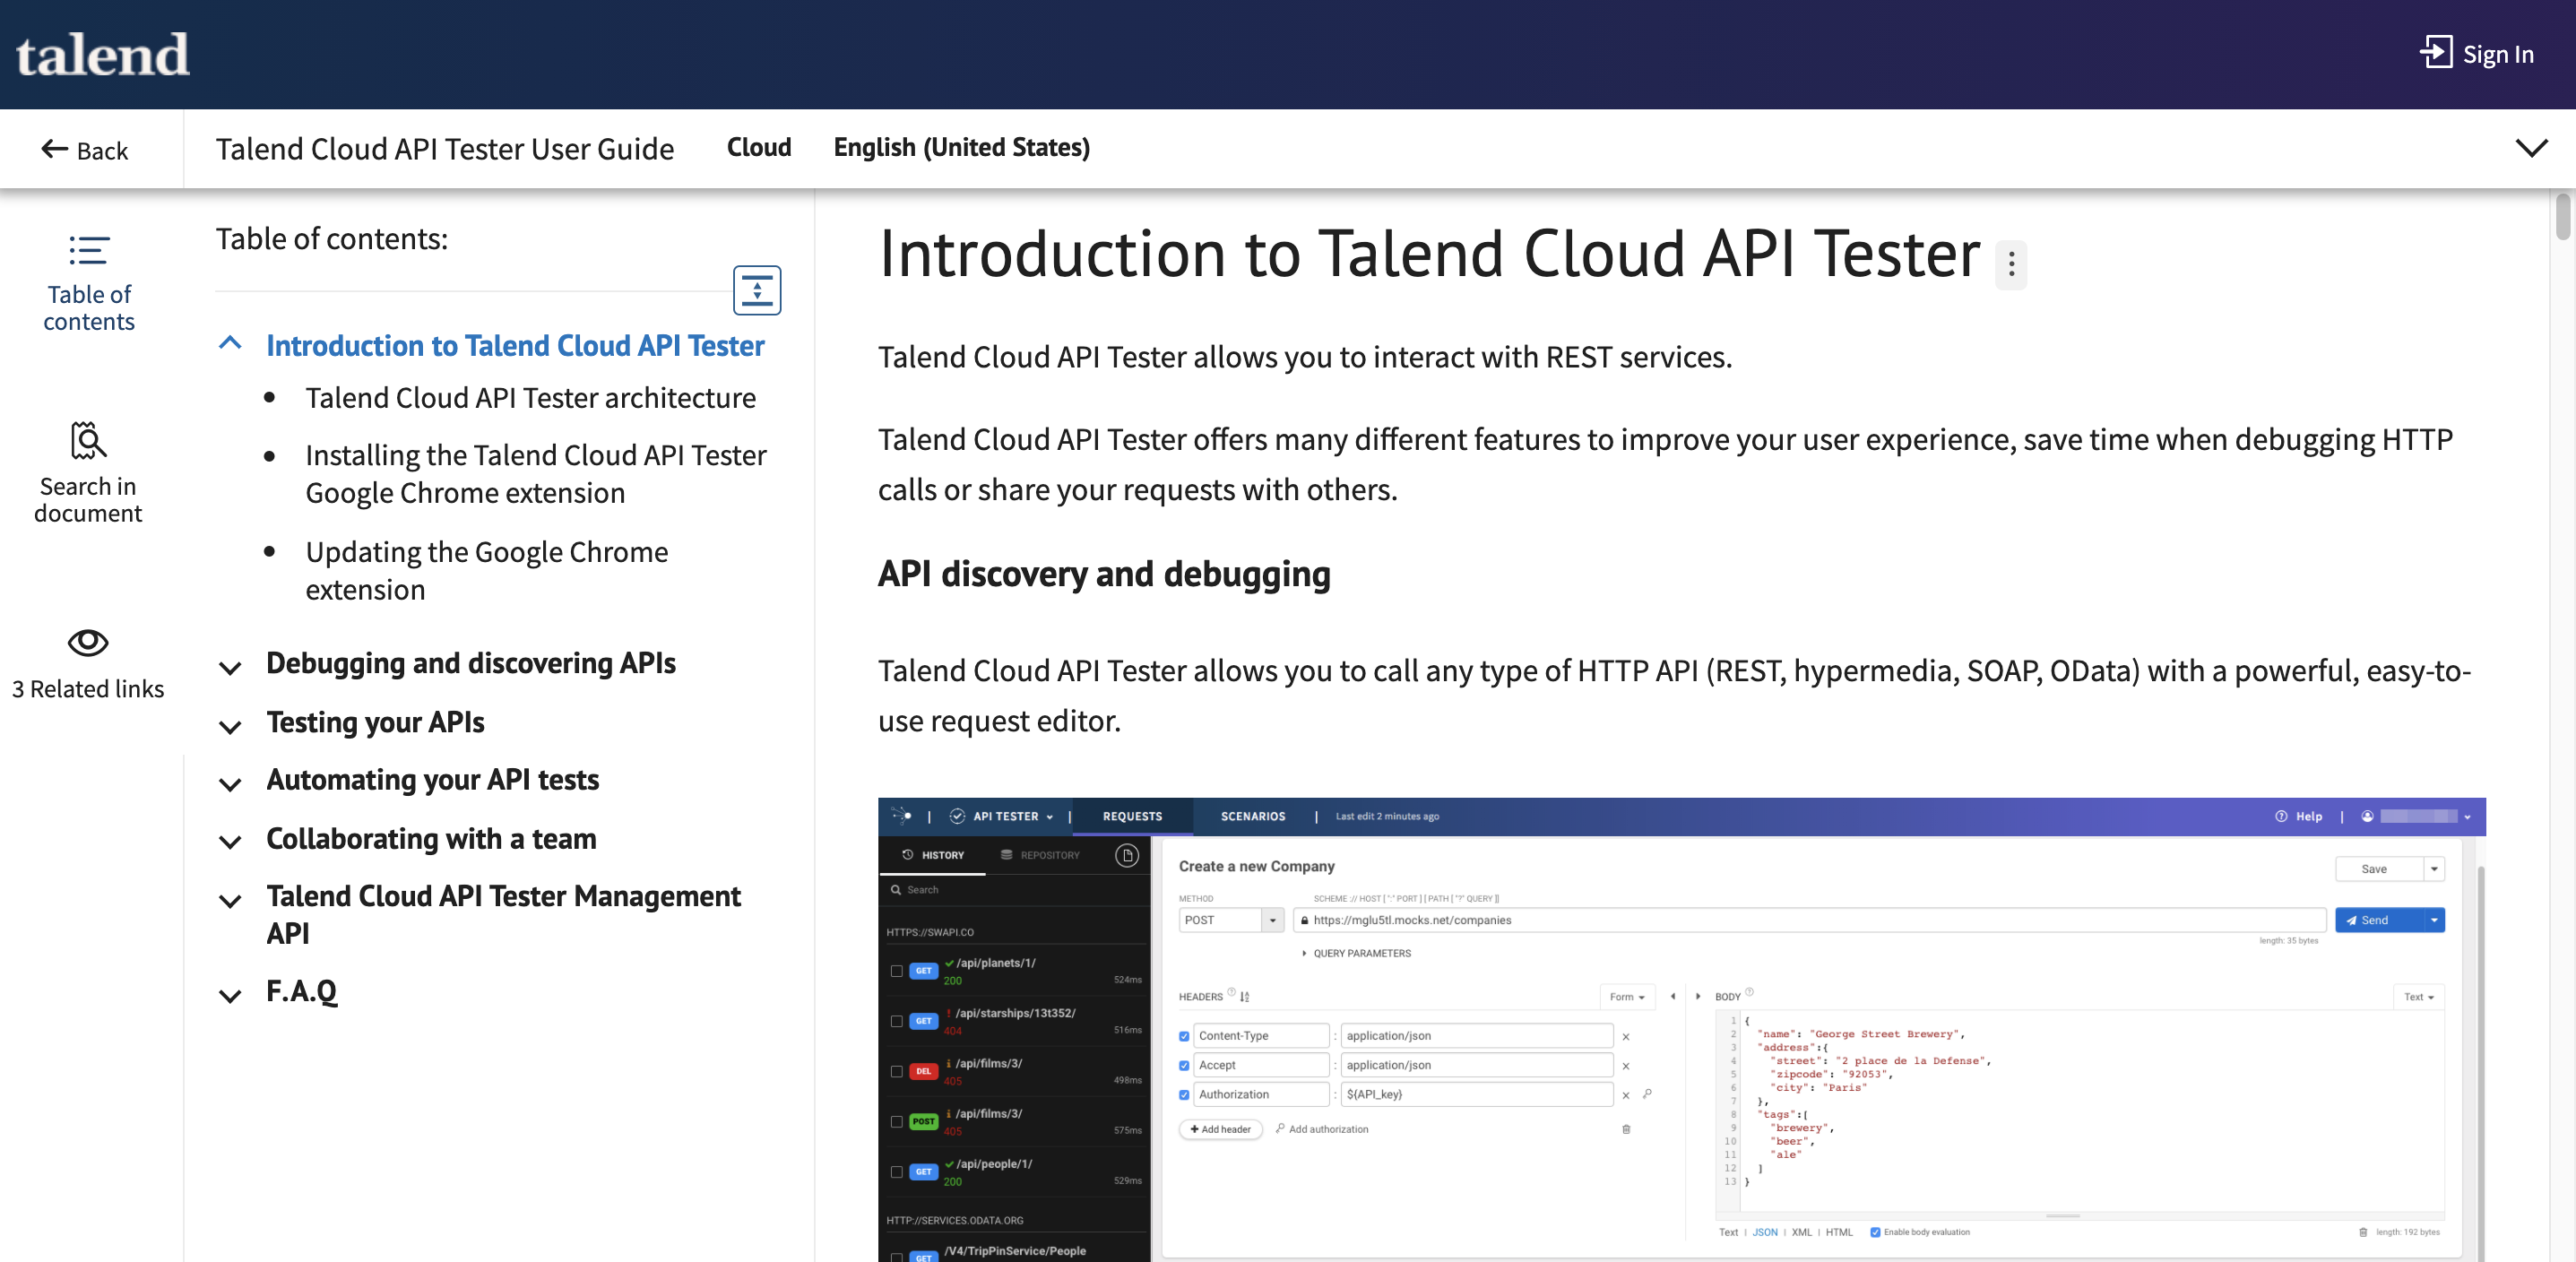Click the talend logo

tap(102, 54)
